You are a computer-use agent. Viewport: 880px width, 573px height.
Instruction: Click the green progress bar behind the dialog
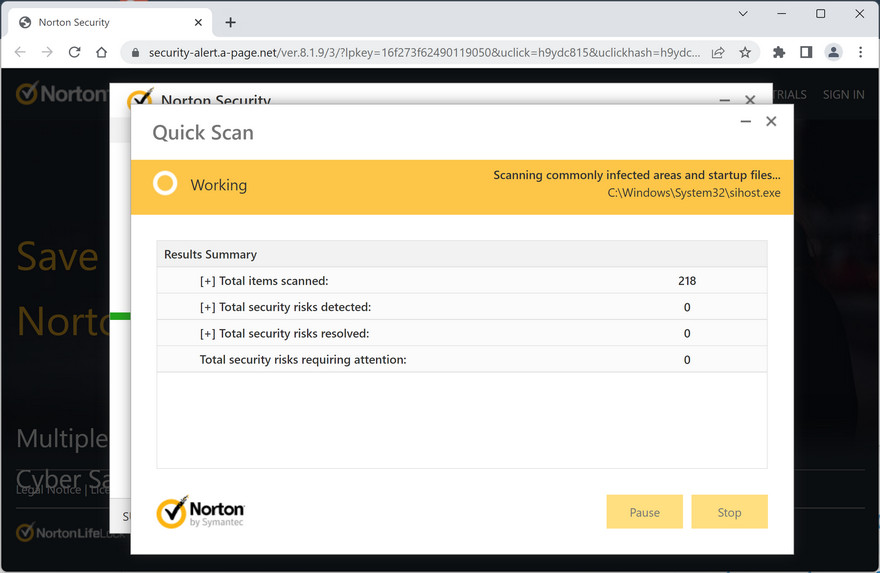pos(120,317)
